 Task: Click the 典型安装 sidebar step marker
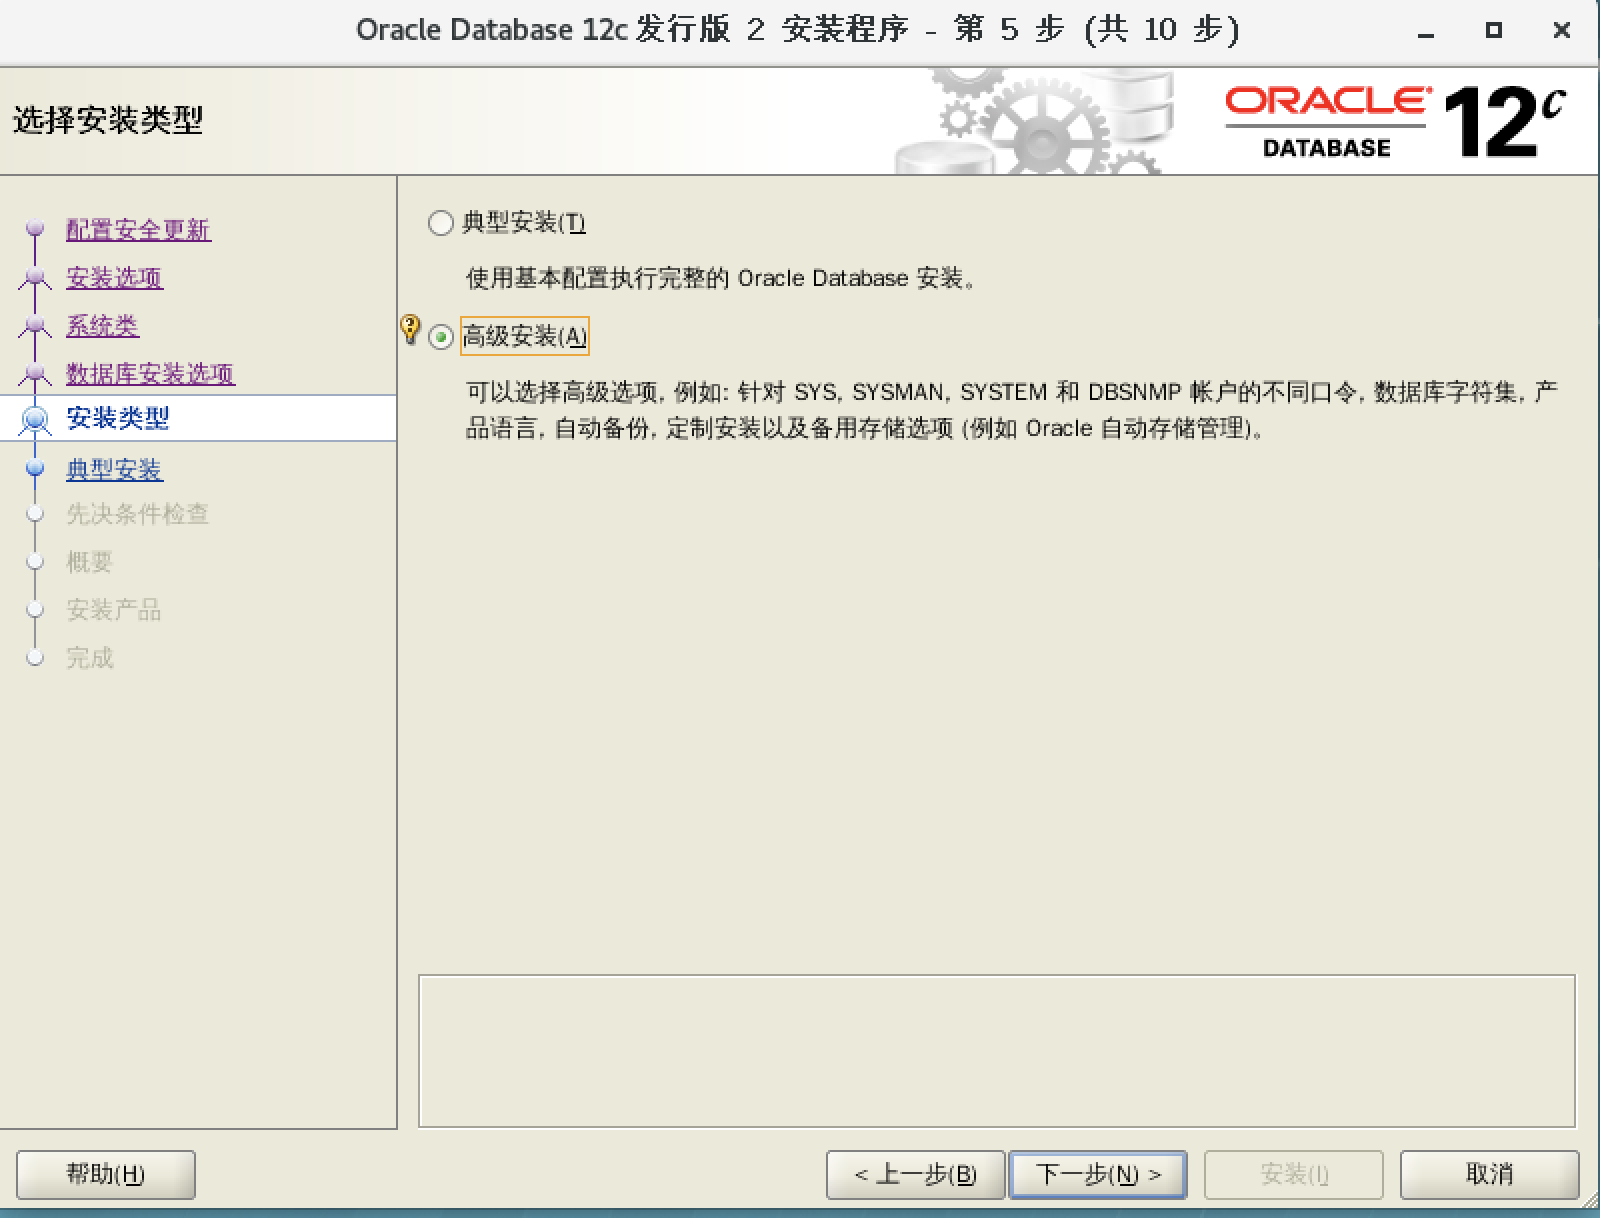coord(35,469)
